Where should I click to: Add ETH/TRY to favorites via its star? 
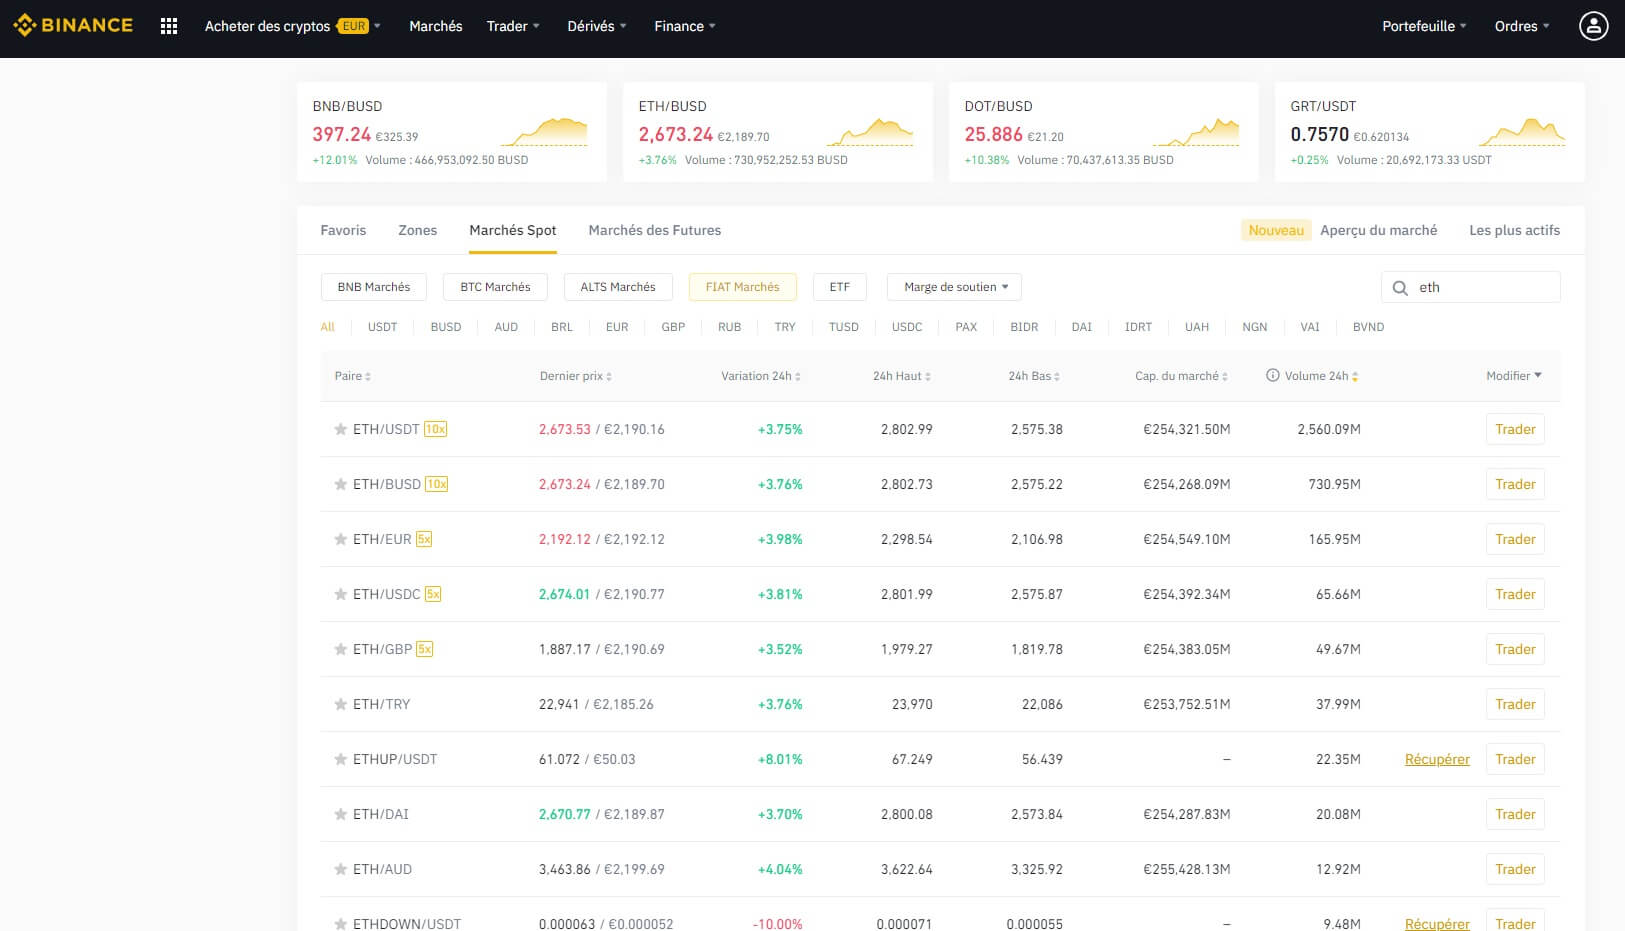pyautogui.click(x=340, y=703)
